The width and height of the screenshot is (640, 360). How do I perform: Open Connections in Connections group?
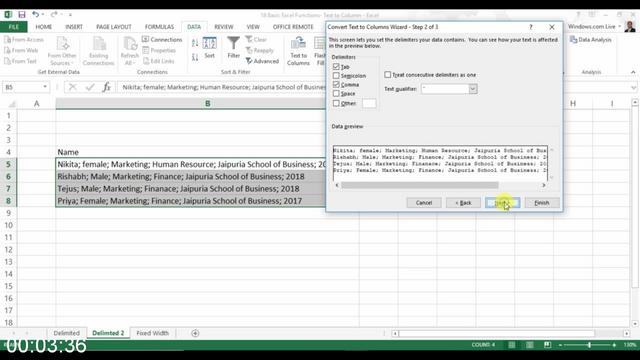[162, 40]
